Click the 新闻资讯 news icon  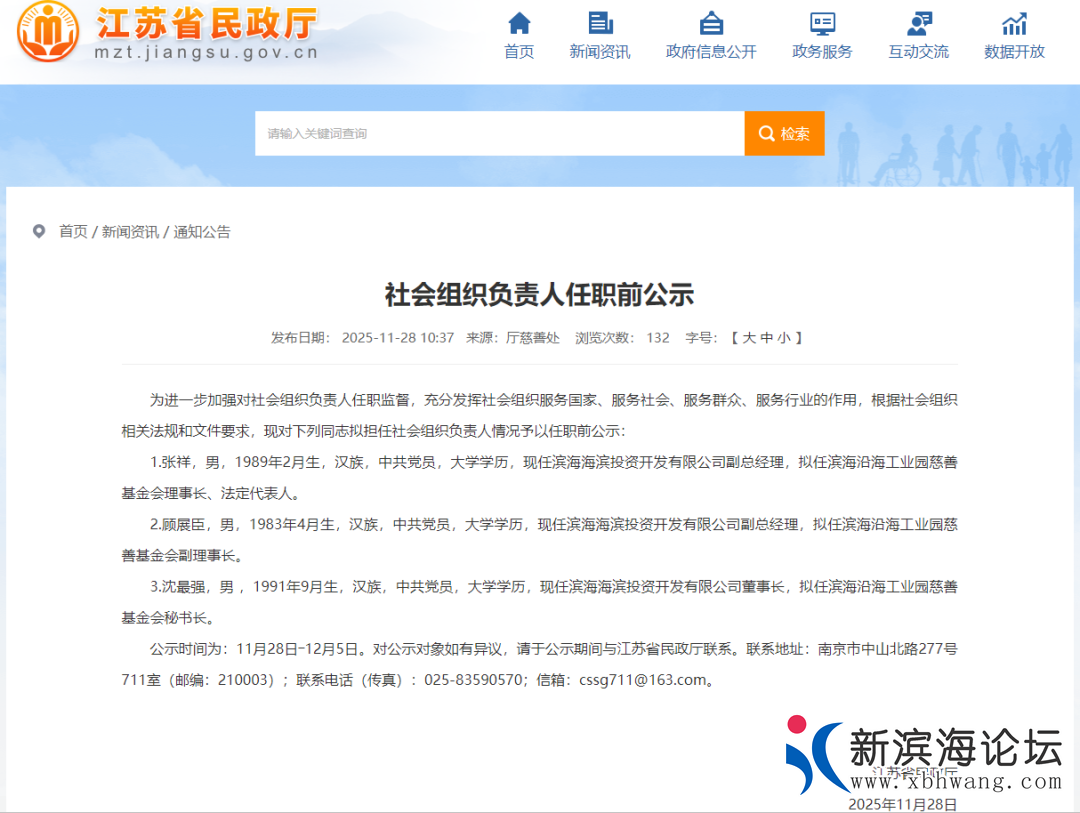pyautogui.click(x=600, y=23)
